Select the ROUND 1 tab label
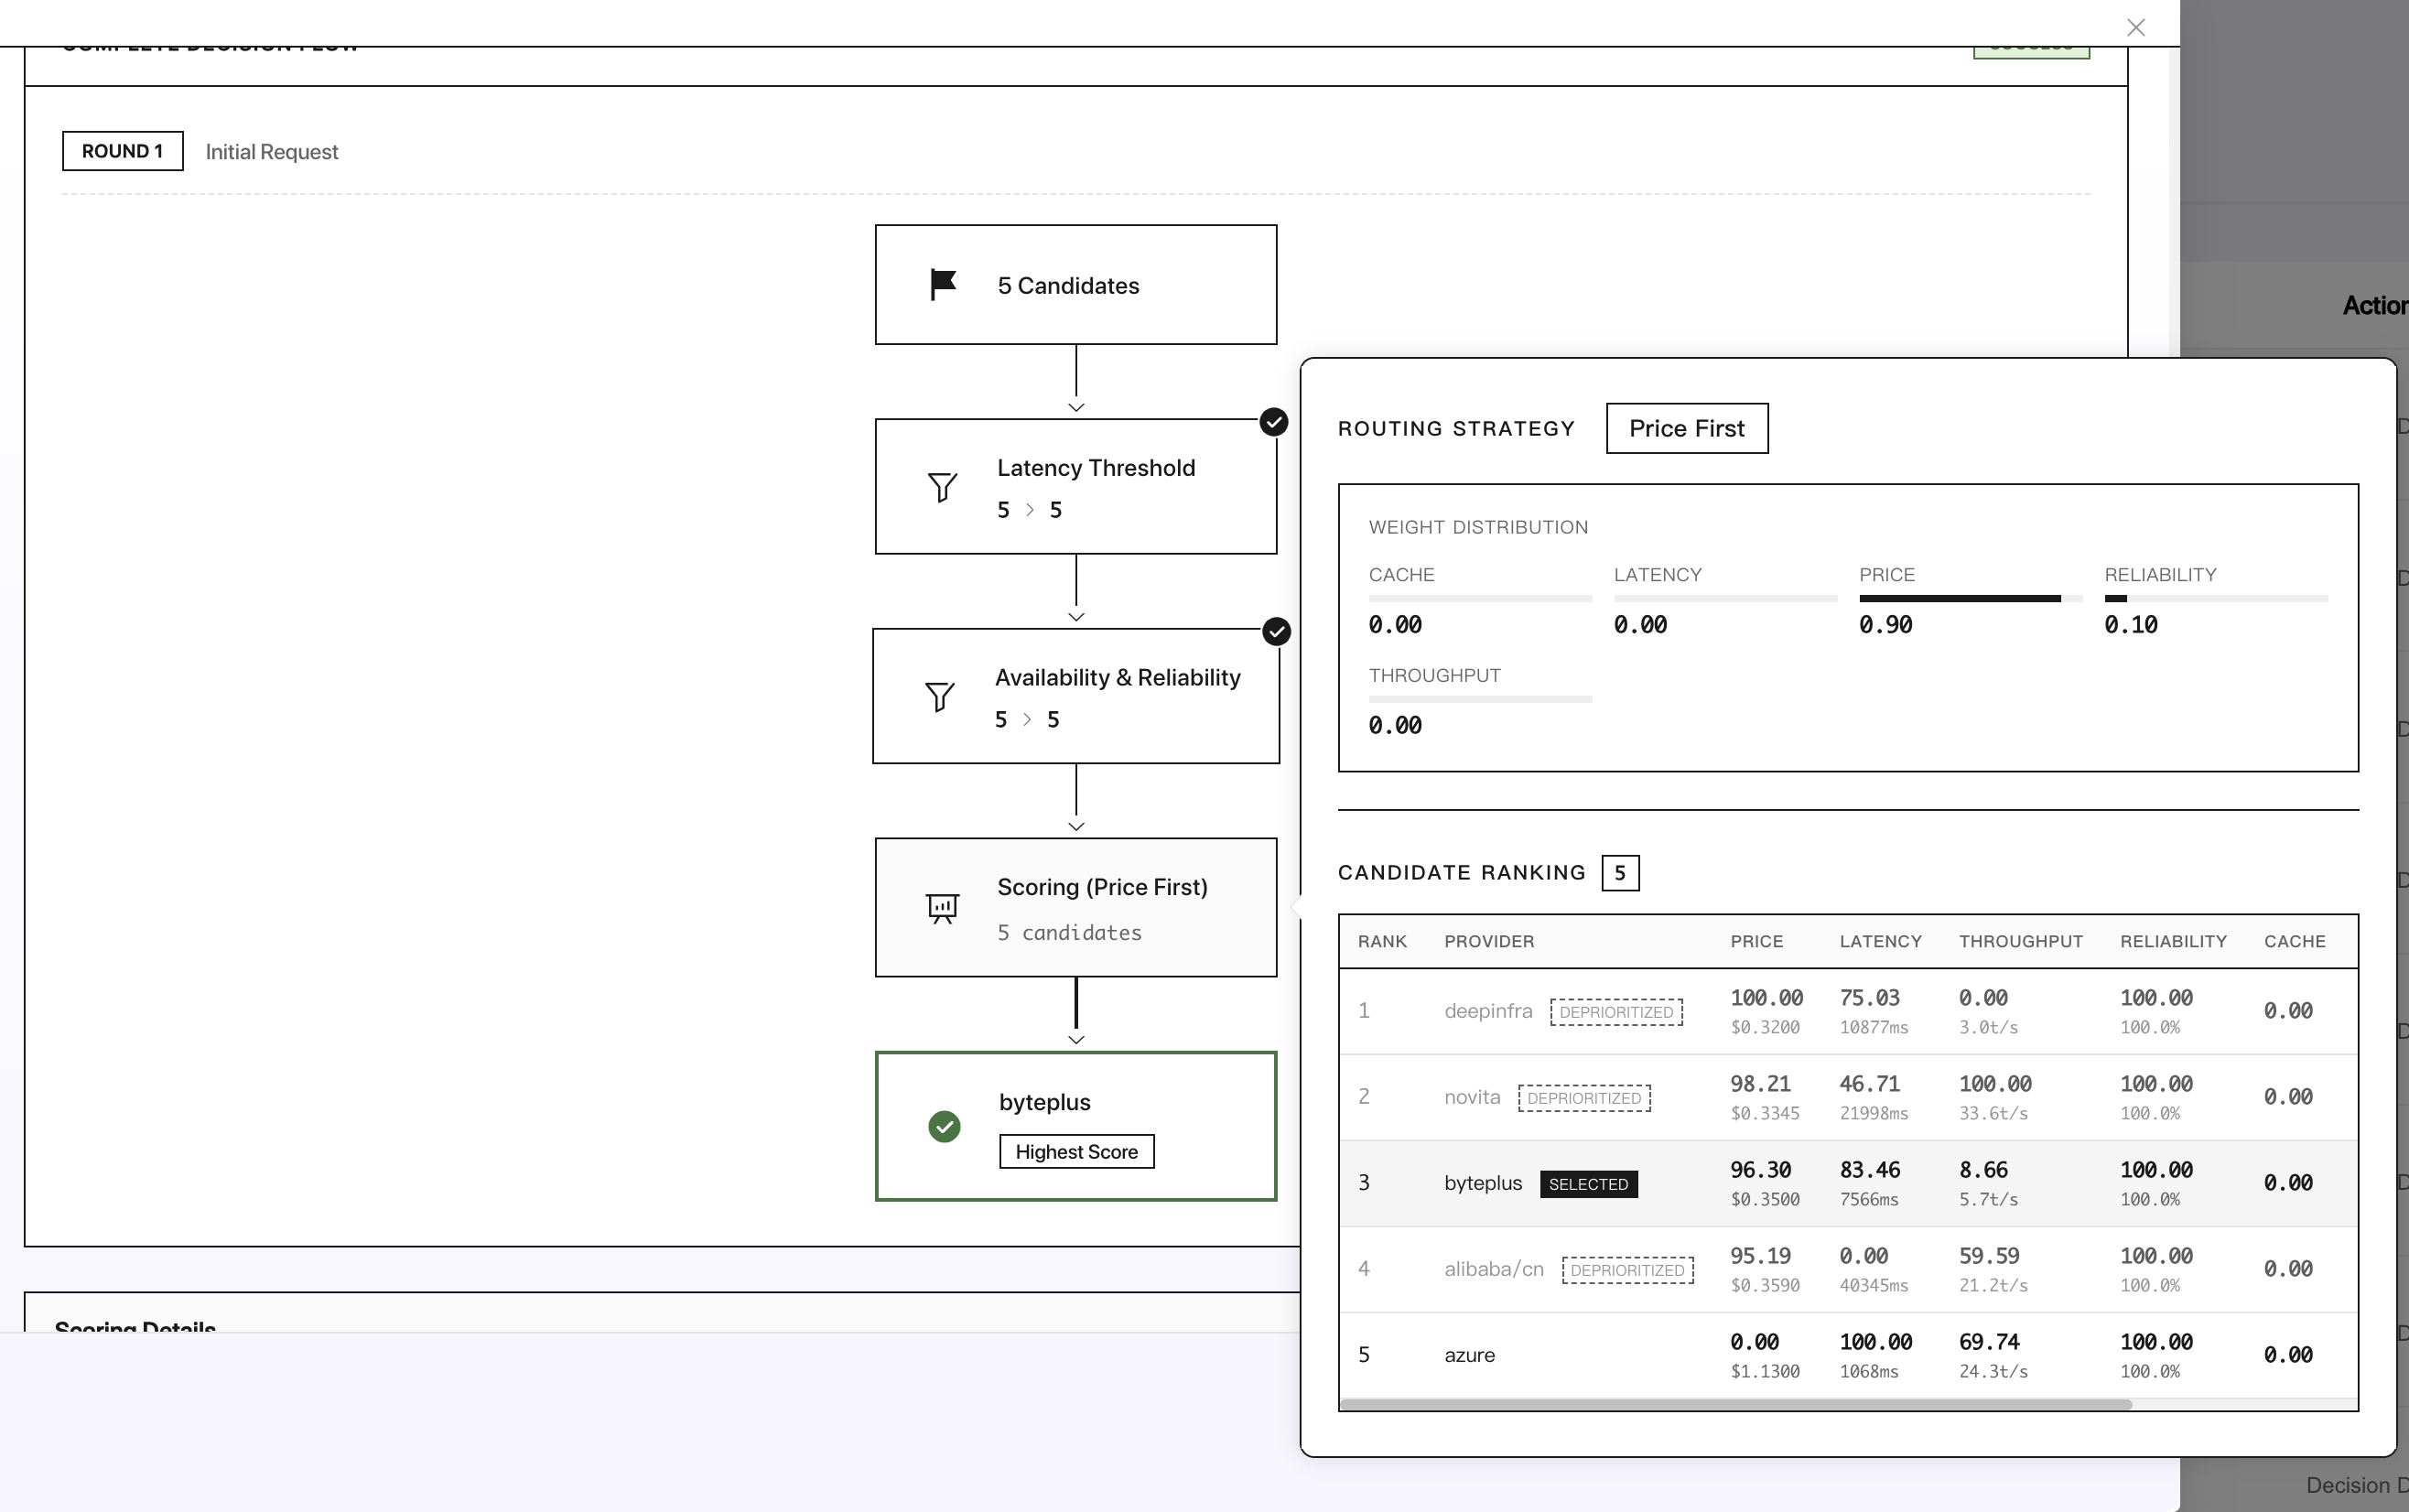This screenshot has width=2409, height=1512. click(x=122, y=151)
